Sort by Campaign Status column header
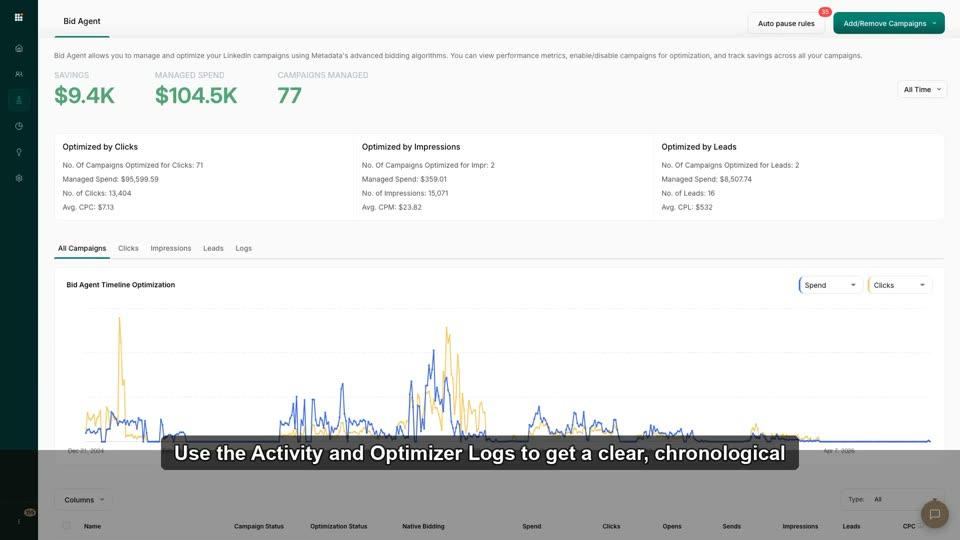The image size is (960, 540). coord(258,527)
